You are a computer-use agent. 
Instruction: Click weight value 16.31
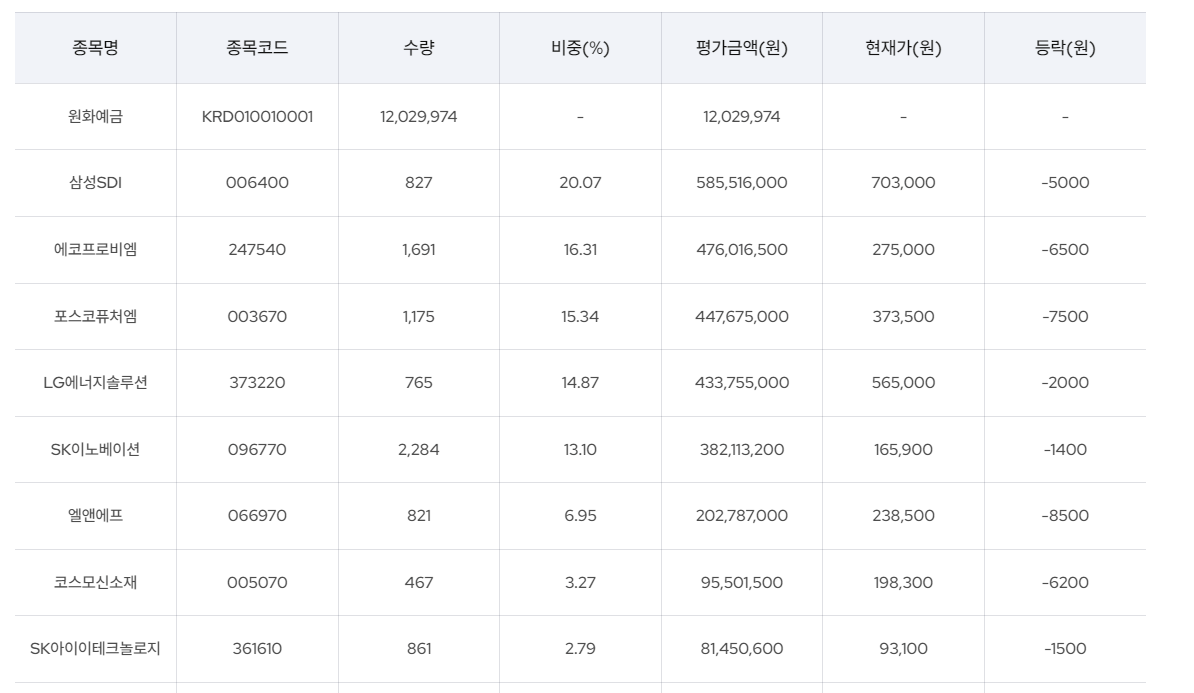[580, 250]
